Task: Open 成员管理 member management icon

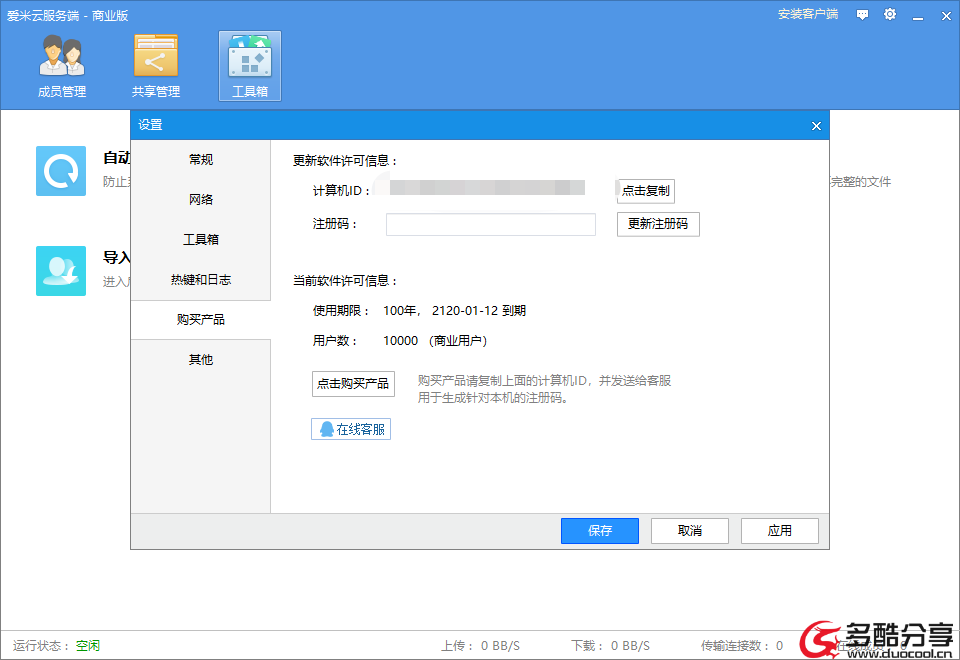Action: (62, 66)
